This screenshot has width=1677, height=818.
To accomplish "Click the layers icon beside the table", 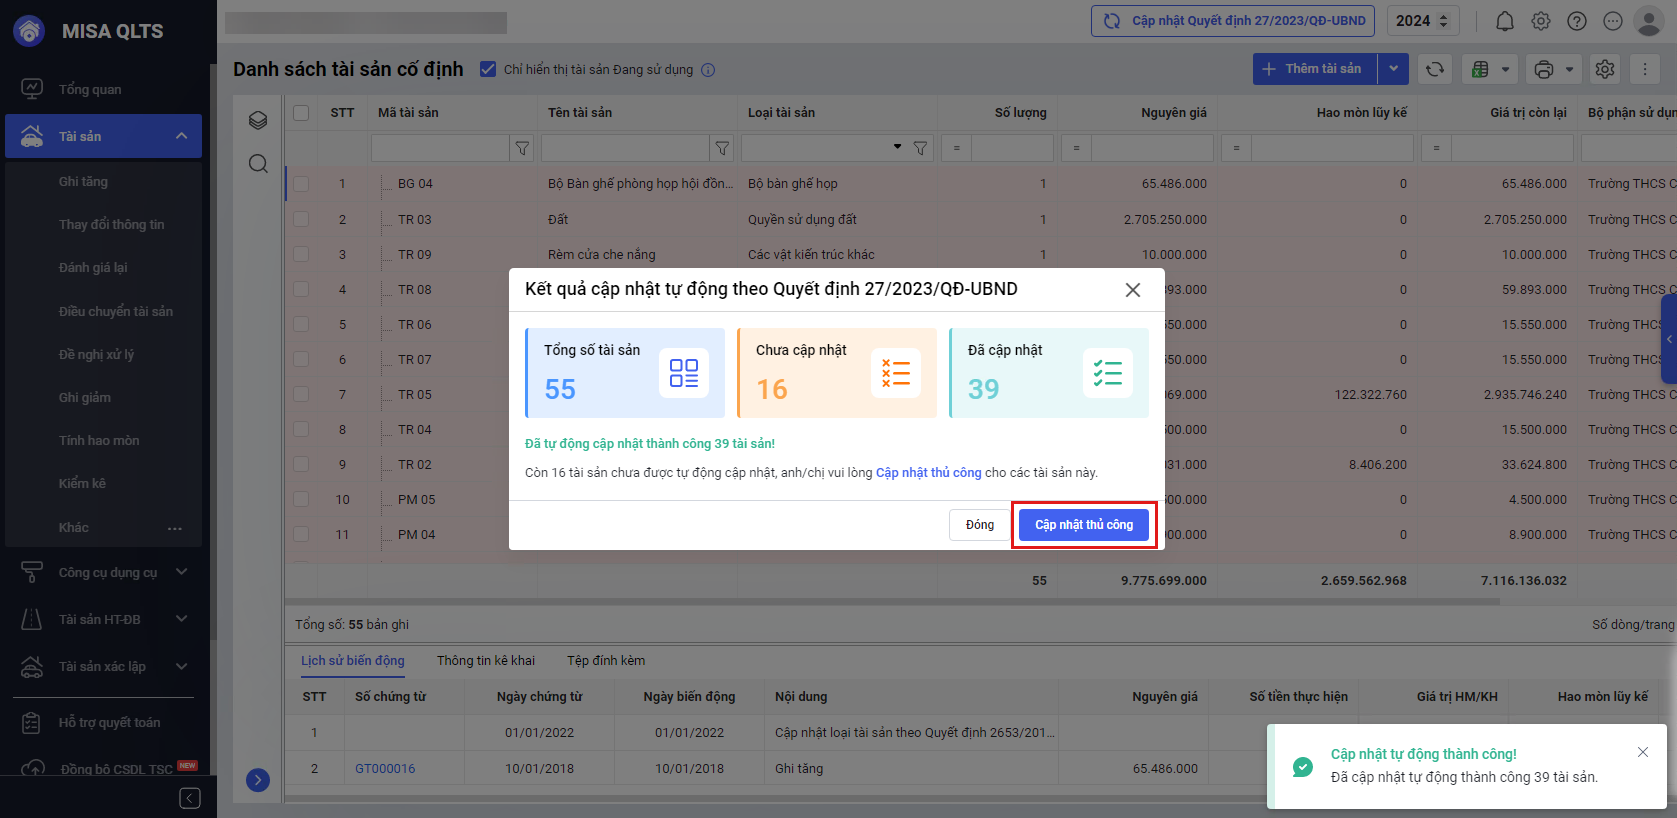I will click(258, 121).
